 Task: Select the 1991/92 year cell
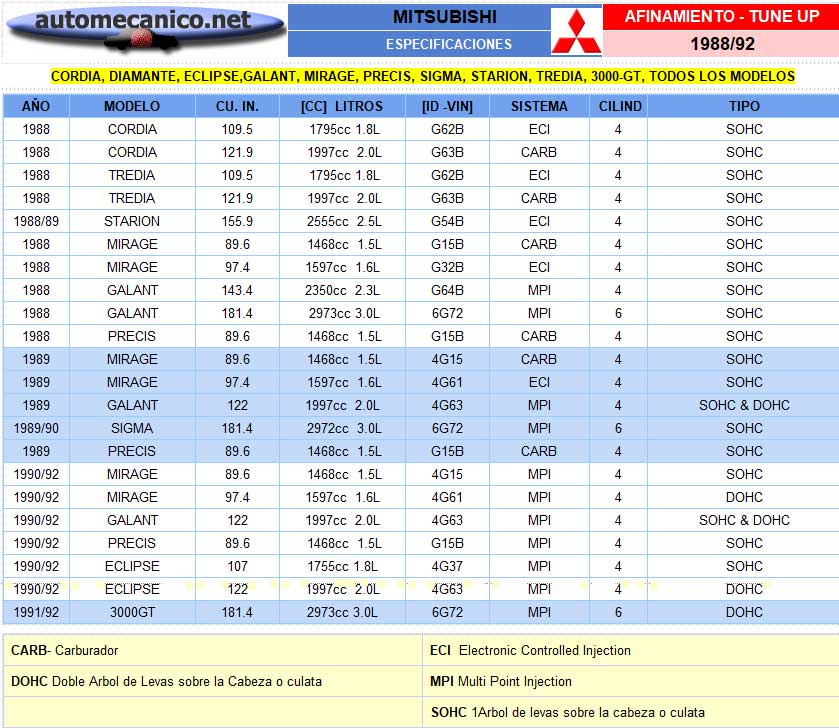point(36,612)
